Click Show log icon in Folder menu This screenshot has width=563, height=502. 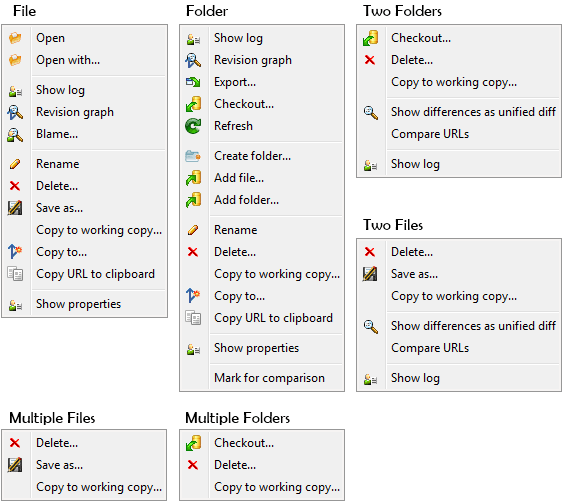tap(193, 39)
